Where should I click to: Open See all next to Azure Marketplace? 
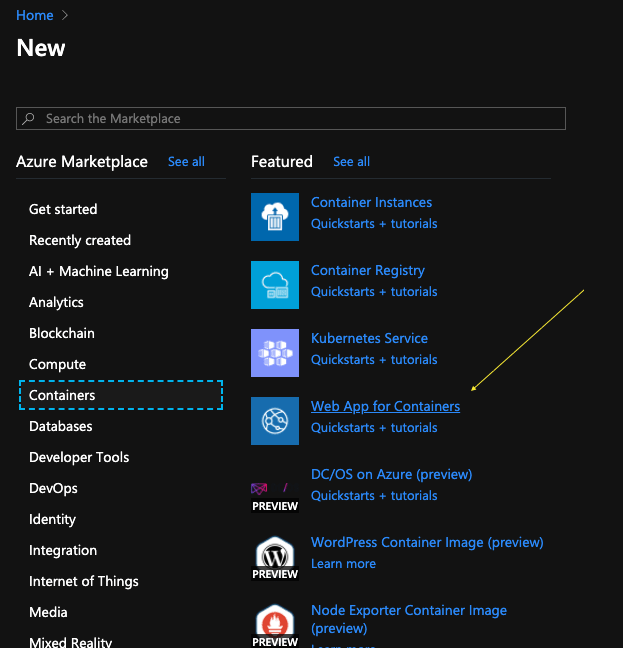pos(186,162)
